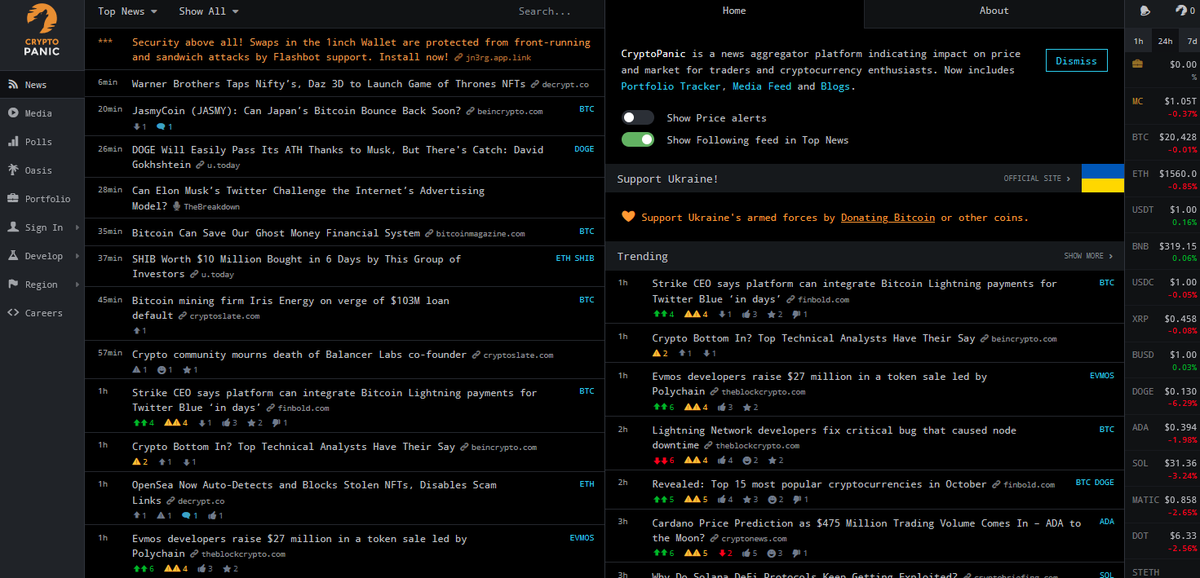Screen dimensions: 1200x578
Task: Click the heart icon in Ukraine support message
Action: coord(628,217)
